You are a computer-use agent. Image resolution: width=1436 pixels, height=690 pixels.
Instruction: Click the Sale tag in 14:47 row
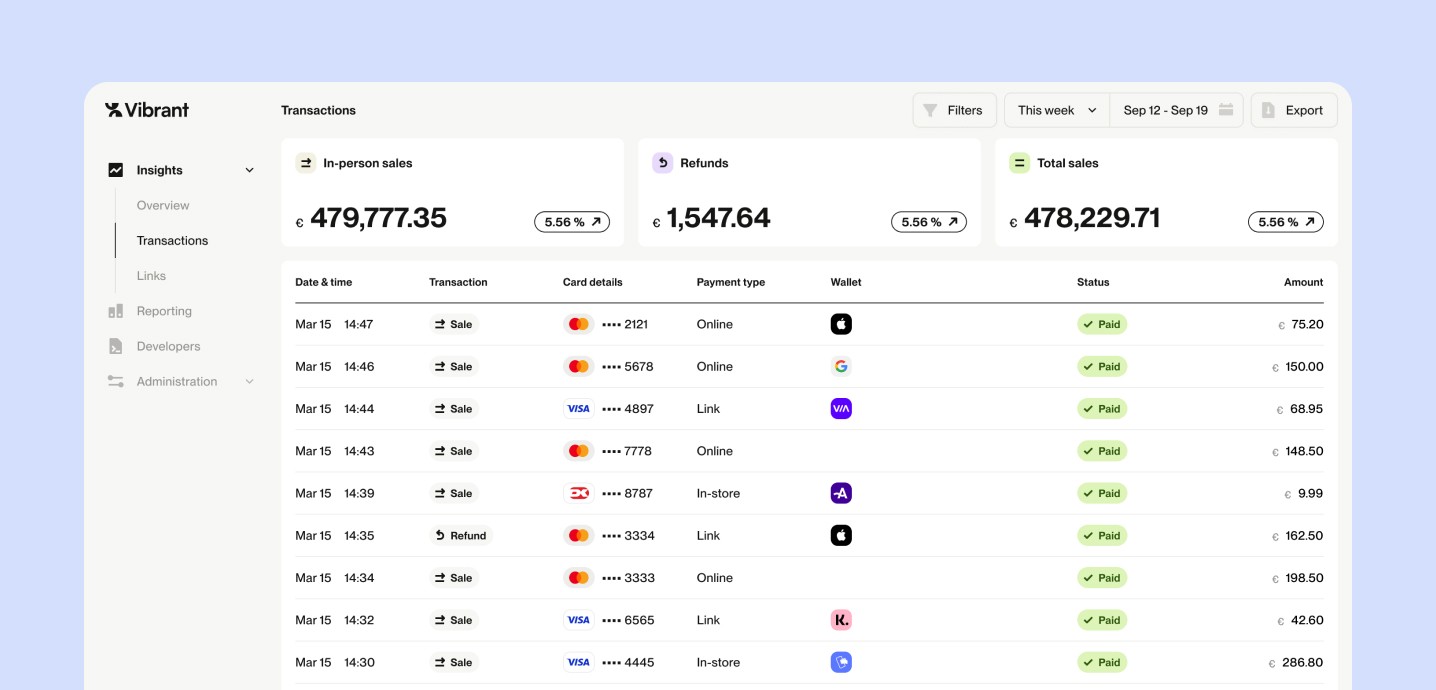tap(454, 324)
